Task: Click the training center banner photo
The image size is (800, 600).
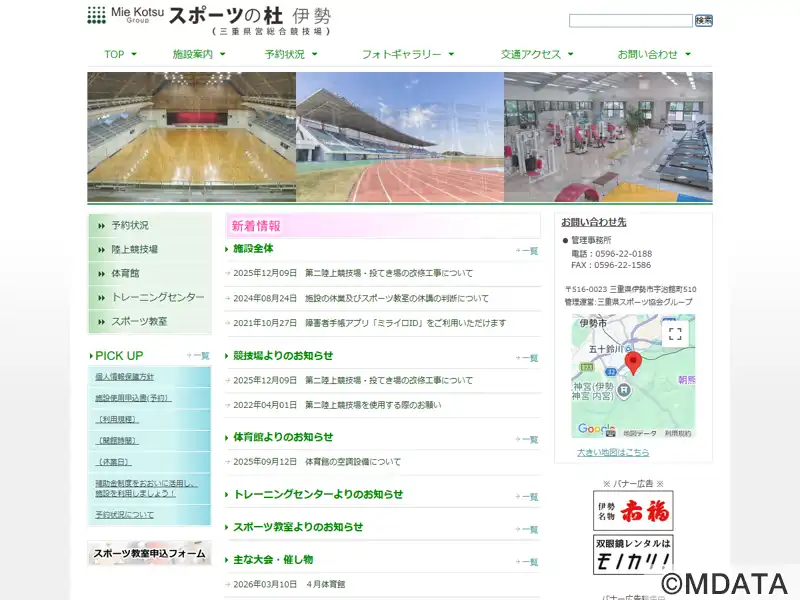Action: [x=608, y=137]
